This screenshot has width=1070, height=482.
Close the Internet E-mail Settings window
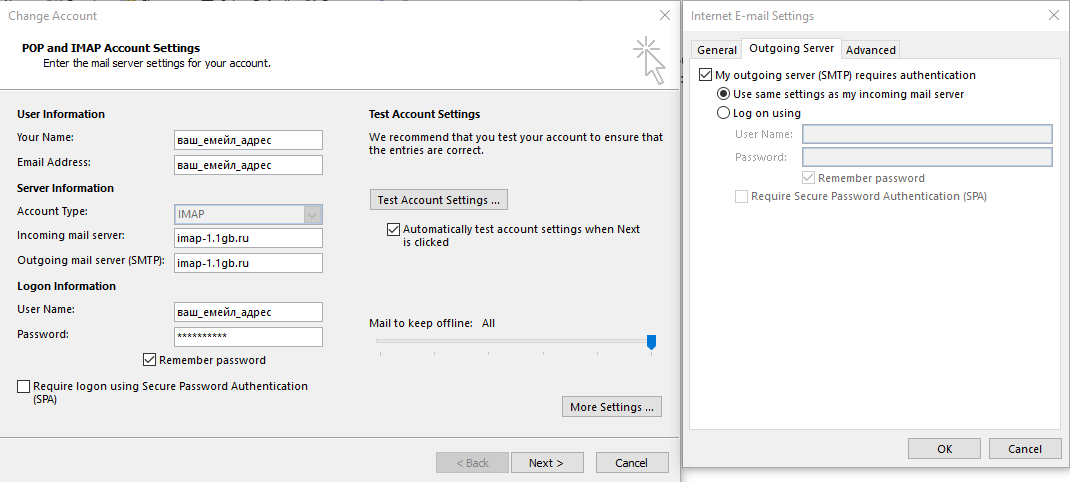pos(1053,16)
